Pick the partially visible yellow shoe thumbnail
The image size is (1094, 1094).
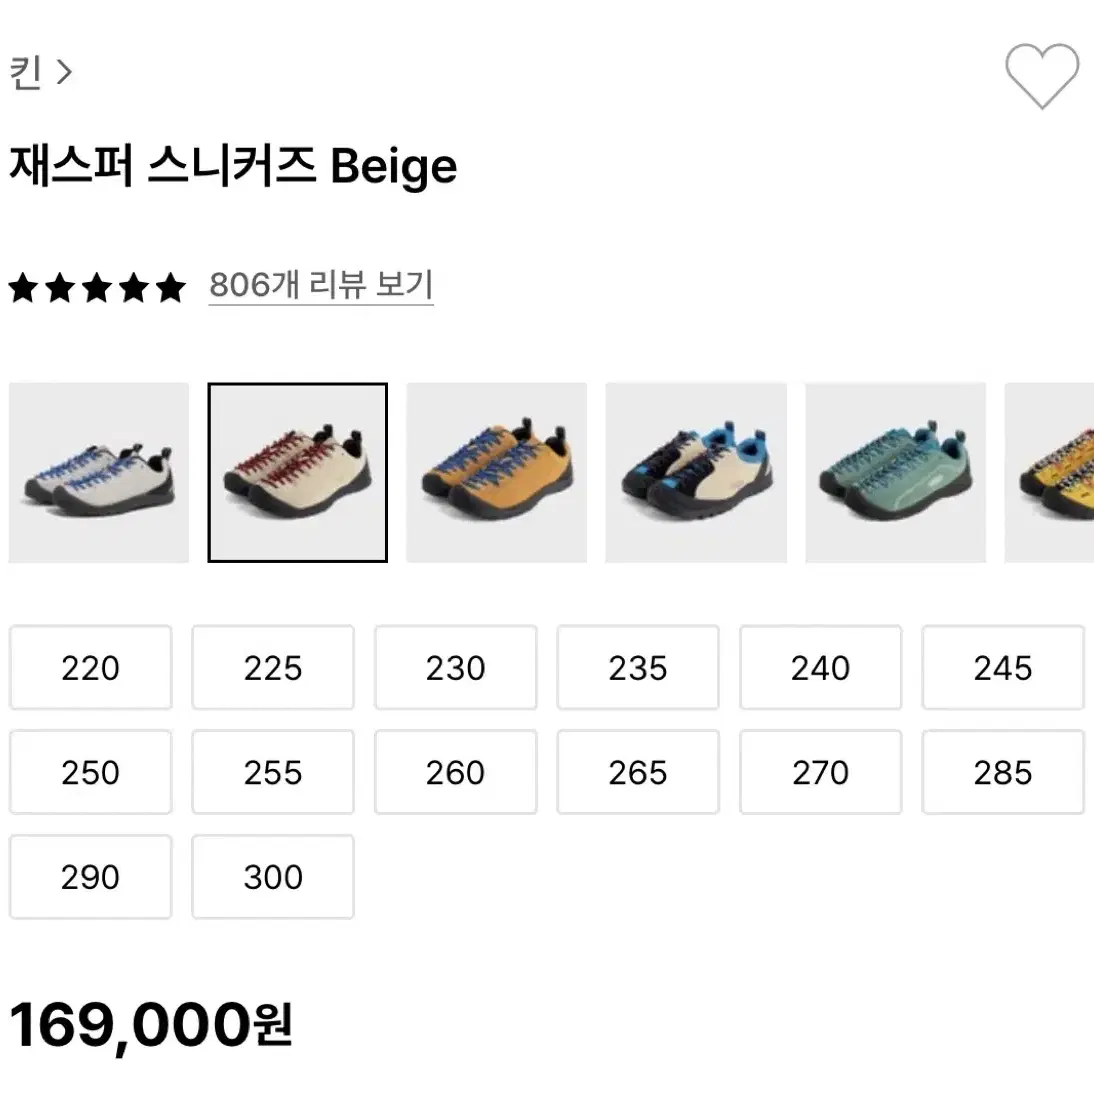pyautogui.click(x=1049, y=472)
